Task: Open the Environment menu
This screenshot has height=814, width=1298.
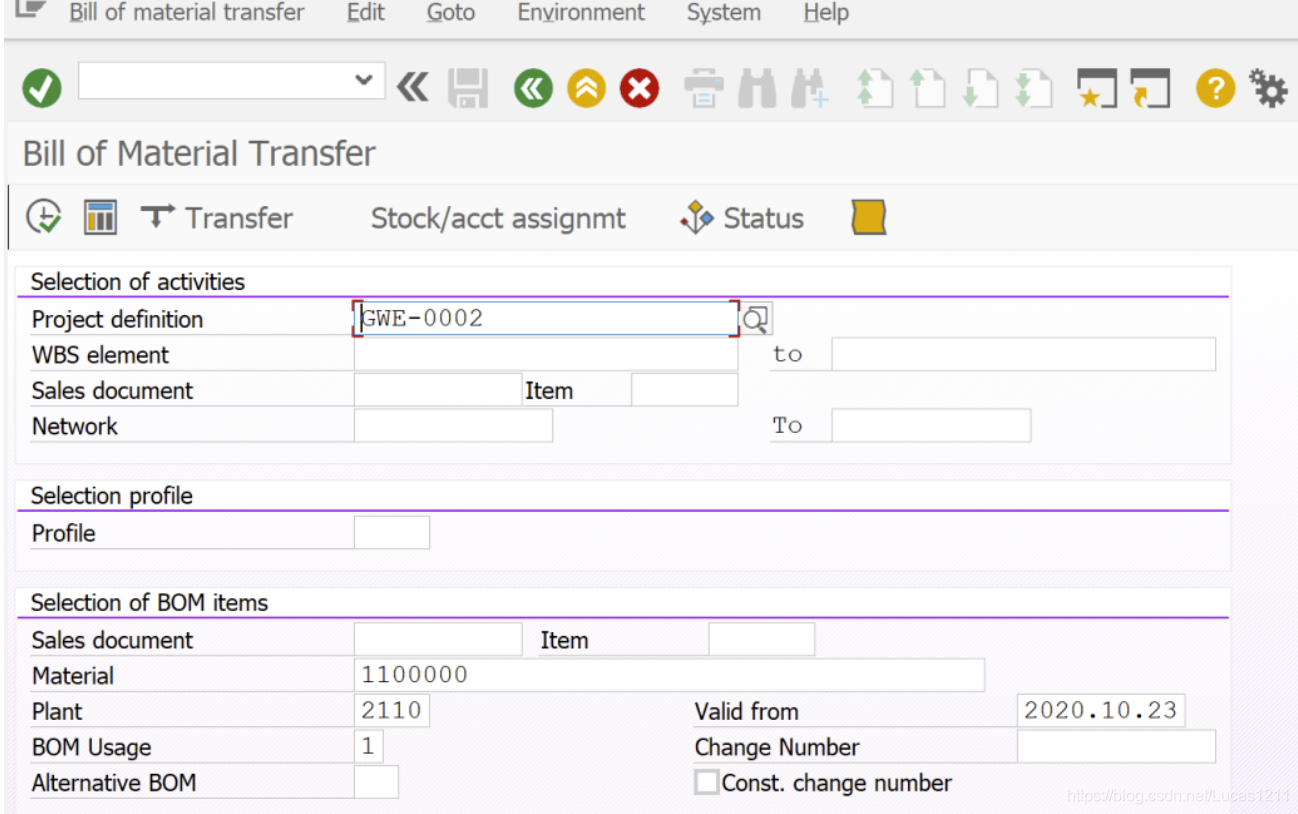Action: (x=580, y=13)
